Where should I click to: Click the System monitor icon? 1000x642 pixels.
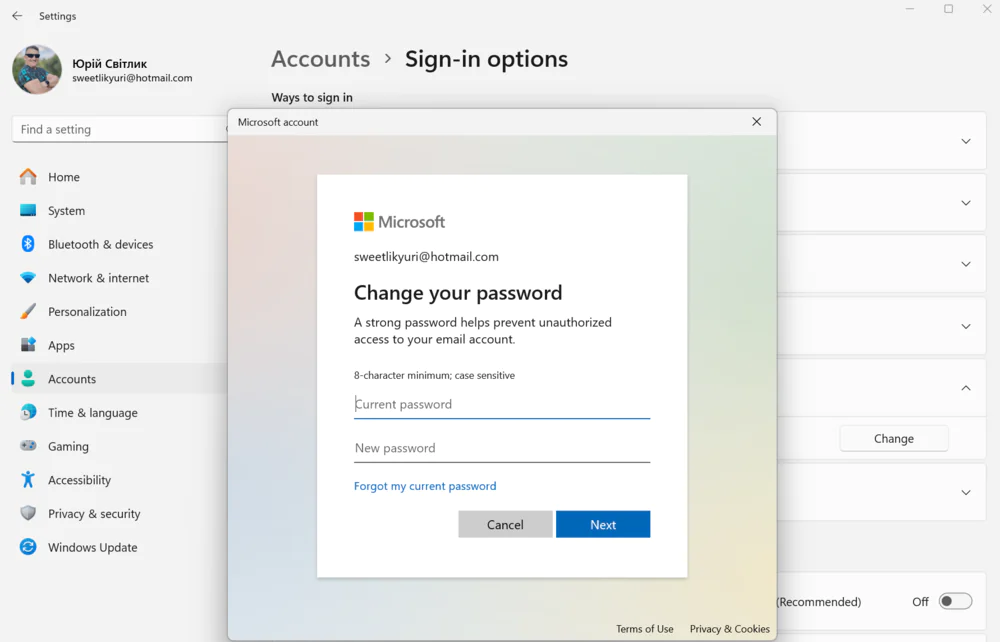click(28, 210)
